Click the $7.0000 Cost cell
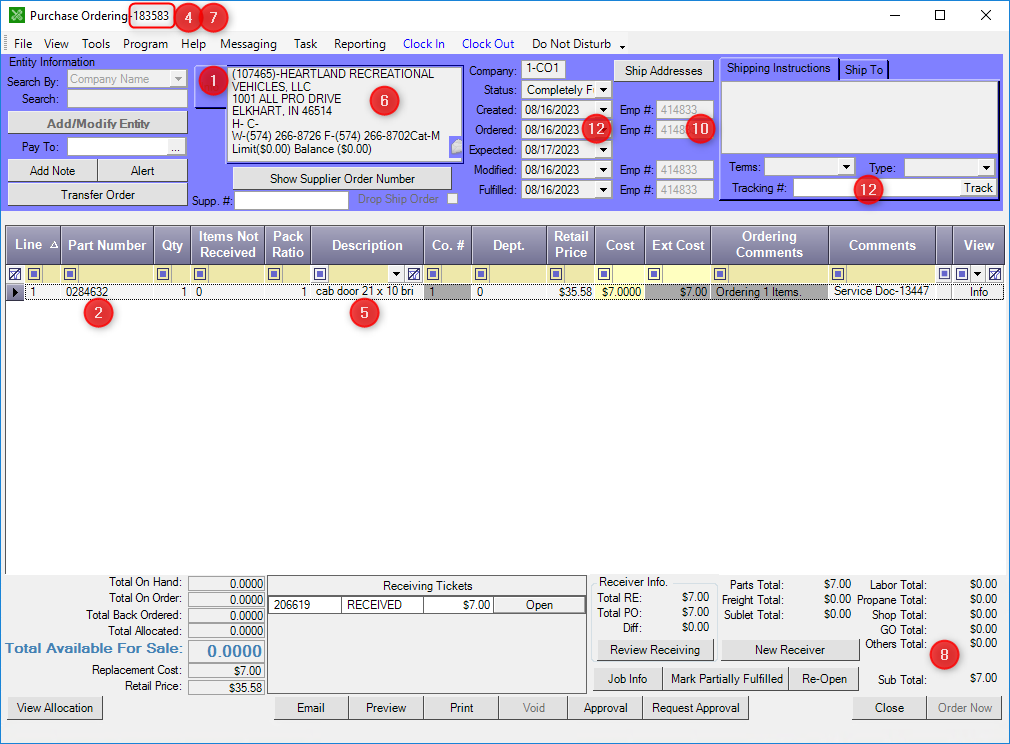This screenshot has height=744, width=1010. pos(621,292)
